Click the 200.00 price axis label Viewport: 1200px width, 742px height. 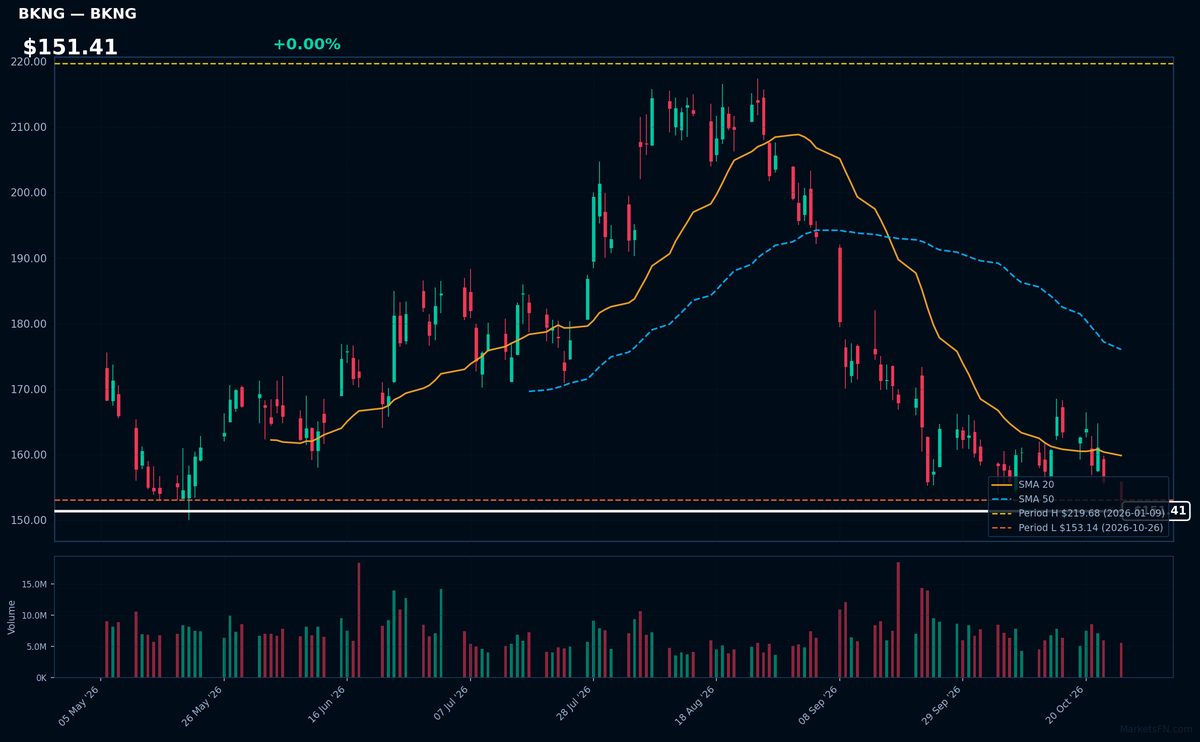pos(30,193)
